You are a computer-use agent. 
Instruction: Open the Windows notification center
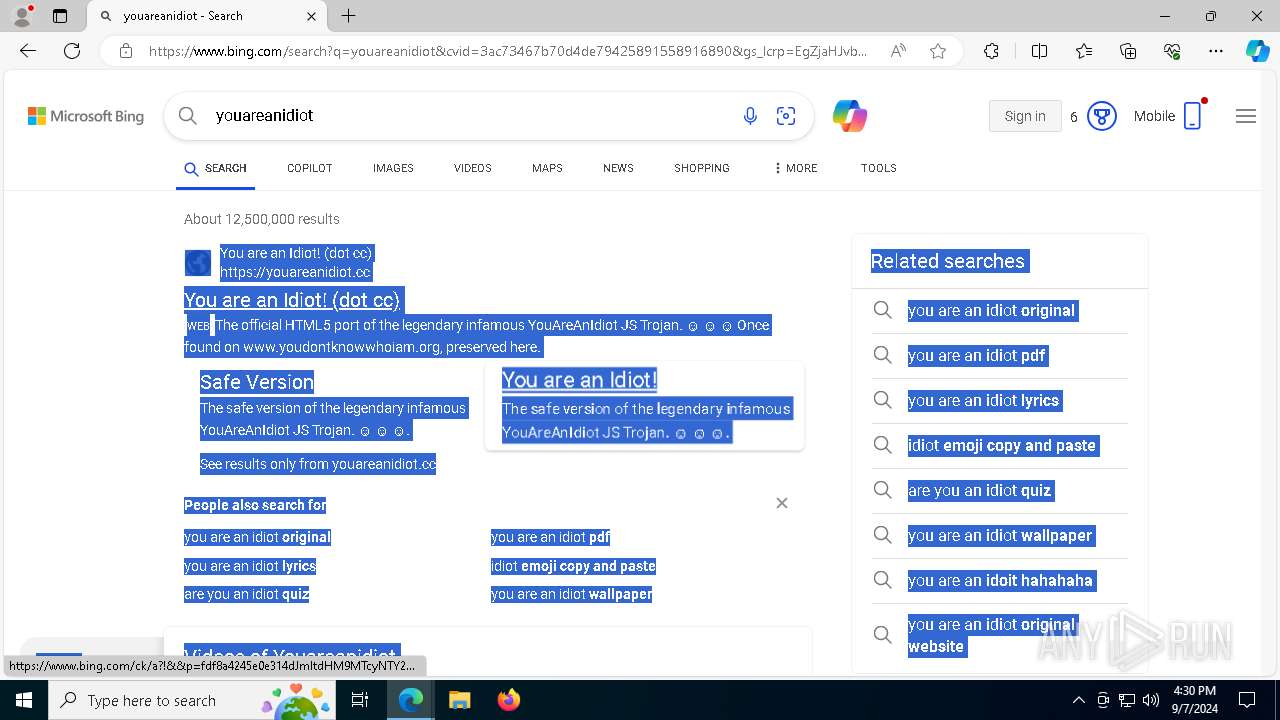pyautogui.click(x=1247, y=700)
